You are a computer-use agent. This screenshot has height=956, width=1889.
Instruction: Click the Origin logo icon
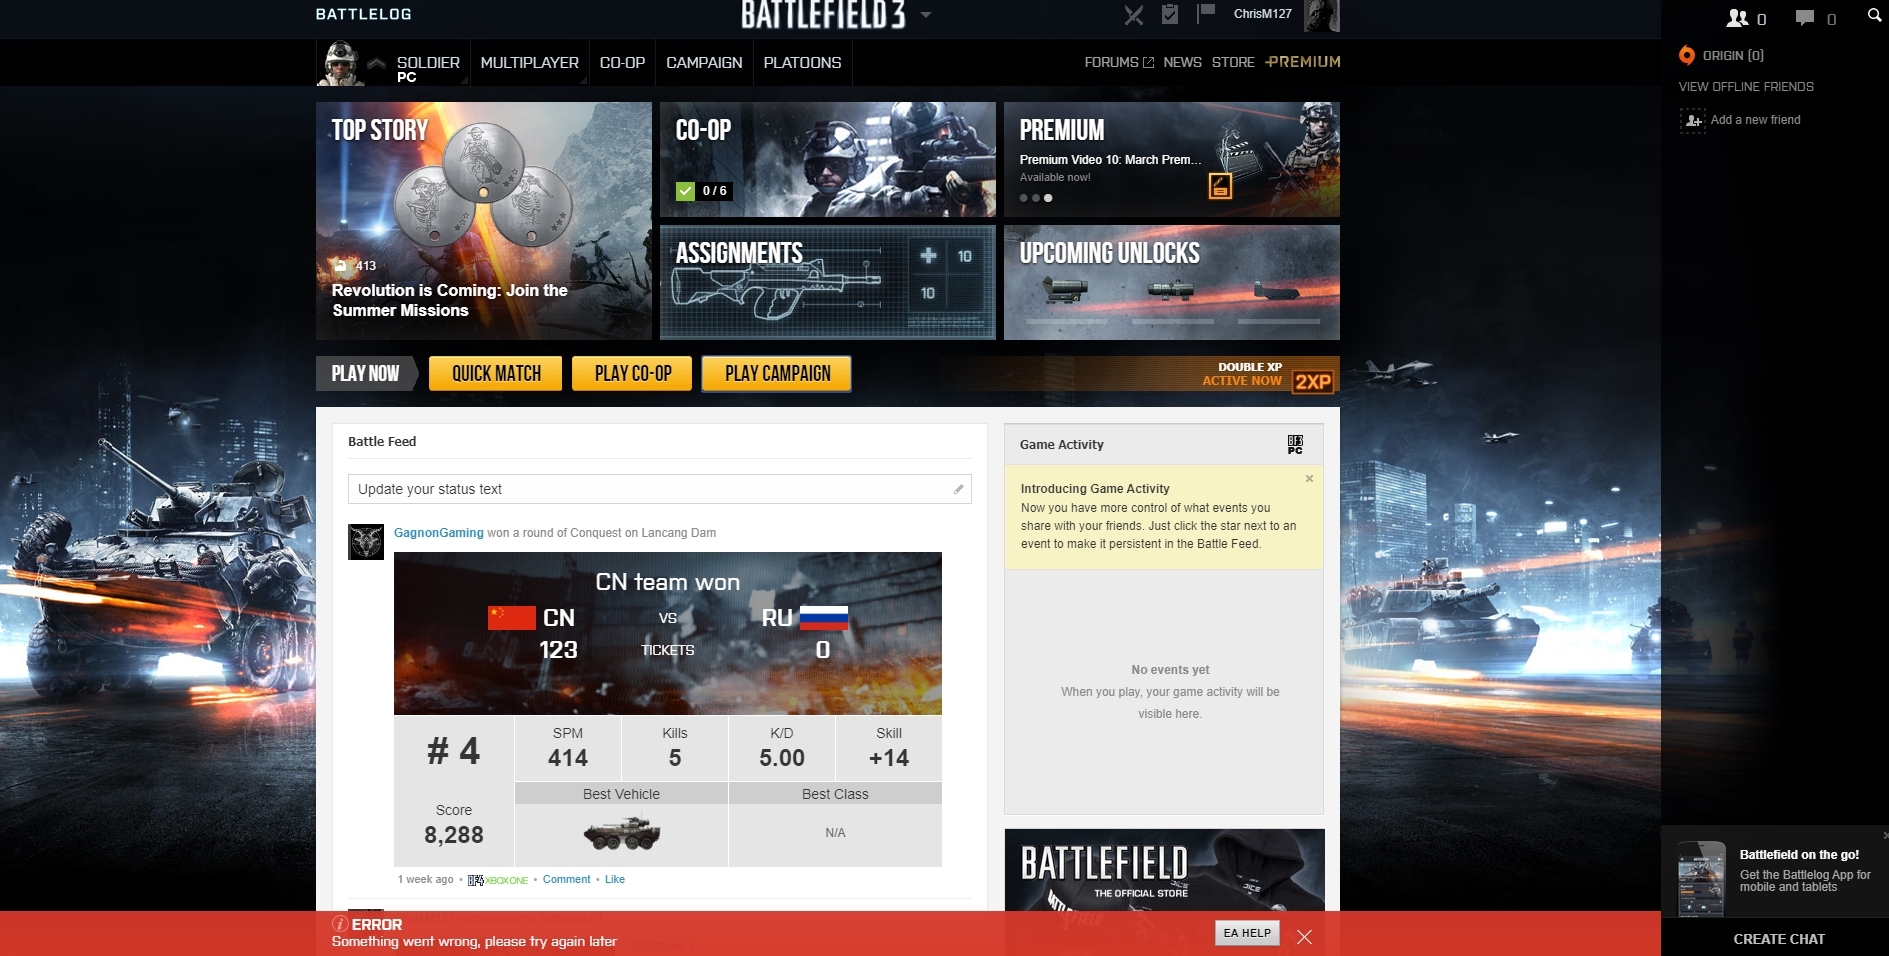click(x=1687, y=55)
